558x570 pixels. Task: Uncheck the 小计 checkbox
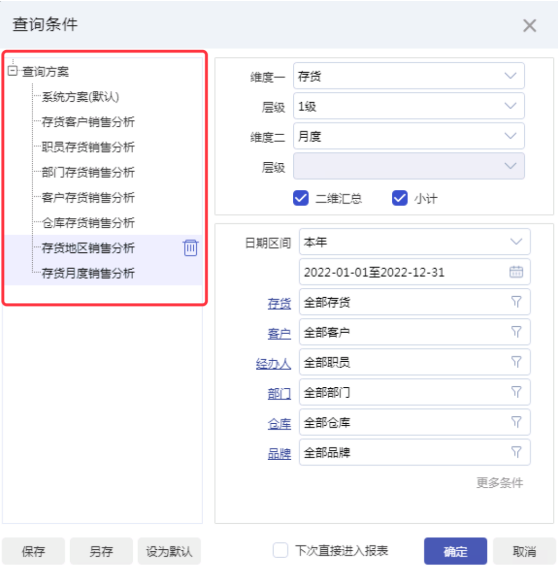click(x=400, y=198)
